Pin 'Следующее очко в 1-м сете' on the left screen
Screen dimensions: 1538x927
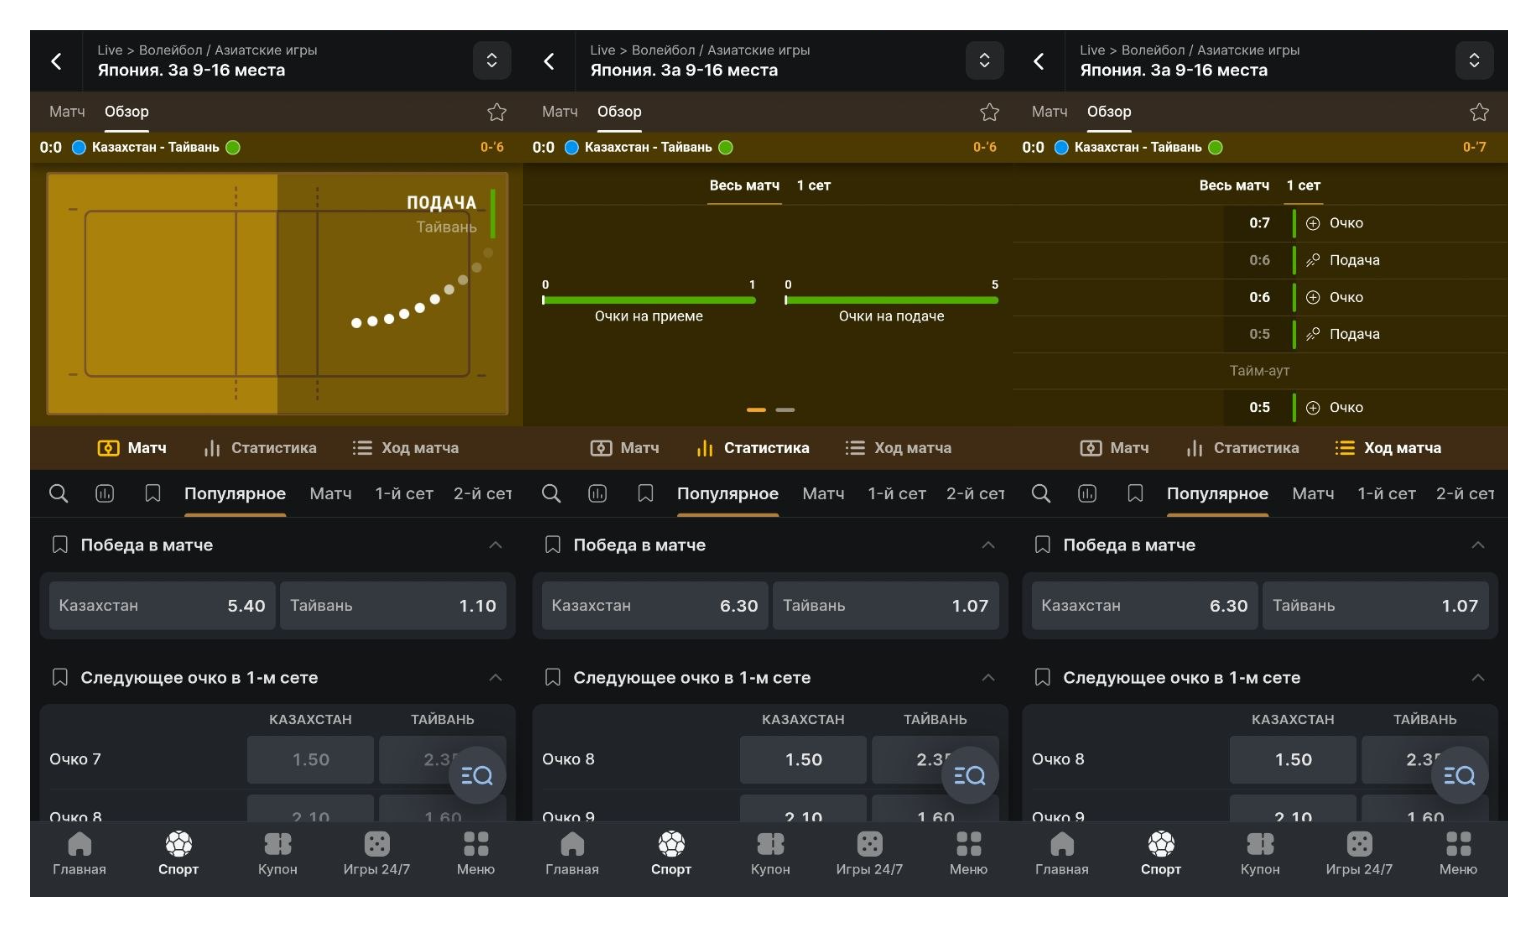[x=60, y=678]
